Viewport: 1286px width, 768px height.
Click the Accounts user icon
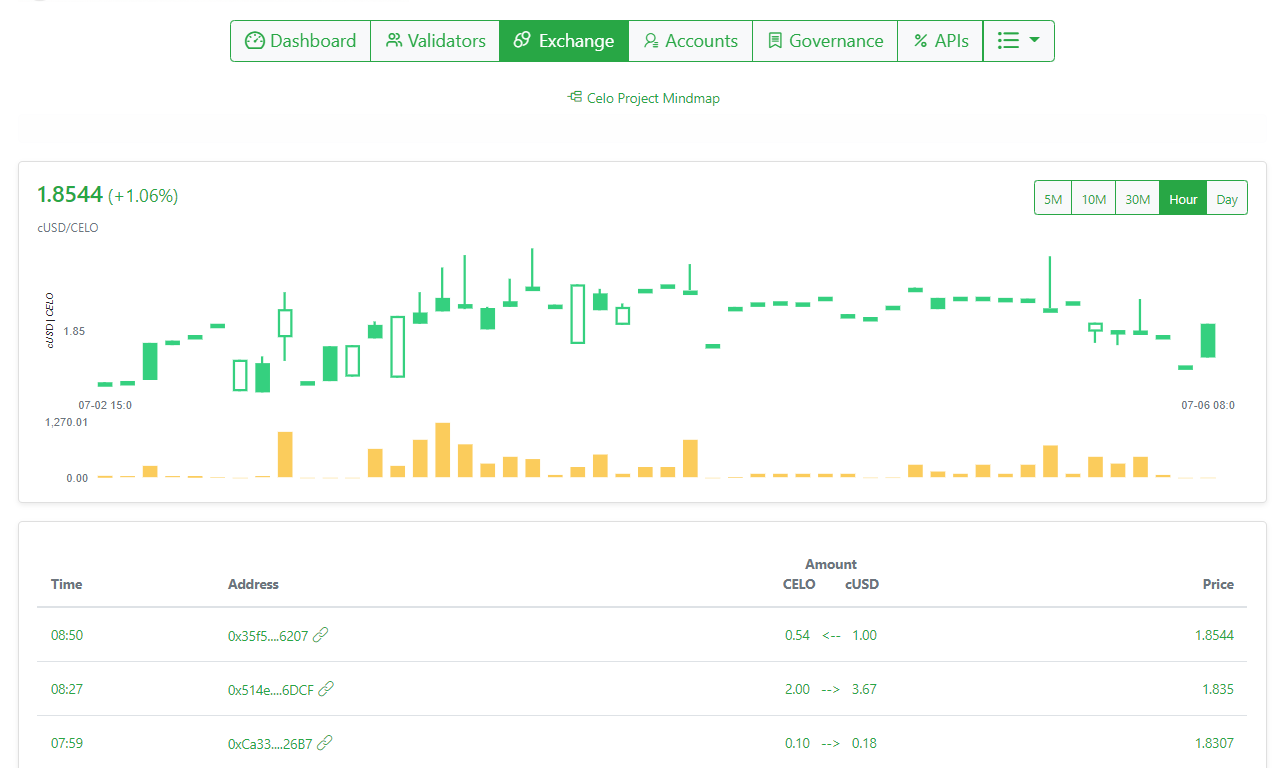point(651,41)
